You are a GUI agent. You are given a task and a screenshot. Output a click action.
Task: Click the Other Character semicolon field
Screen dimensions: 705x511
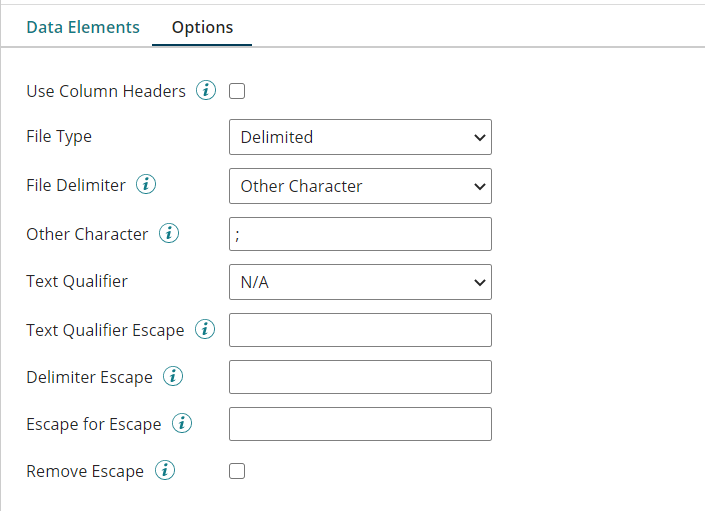[360, 234]
